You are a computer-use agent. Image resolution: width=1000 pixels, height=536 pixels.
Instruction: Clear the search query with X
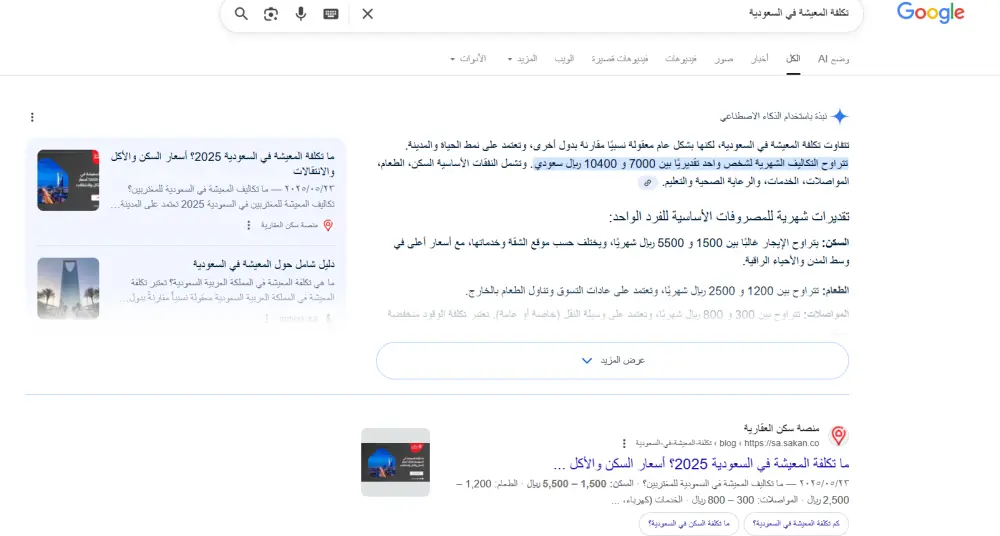(x=367, y=13)
